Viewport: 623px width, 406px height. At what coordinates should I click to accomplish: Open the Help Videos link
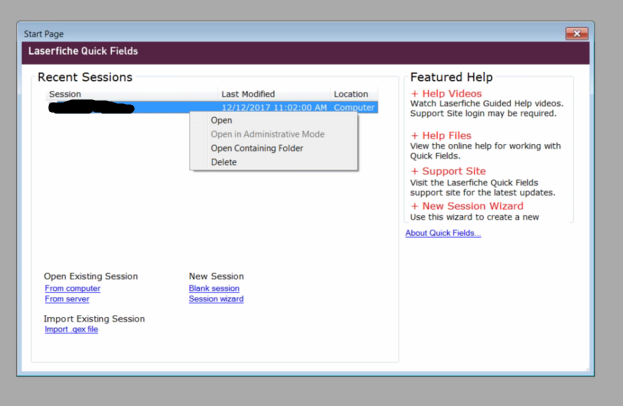click(452, 93)
